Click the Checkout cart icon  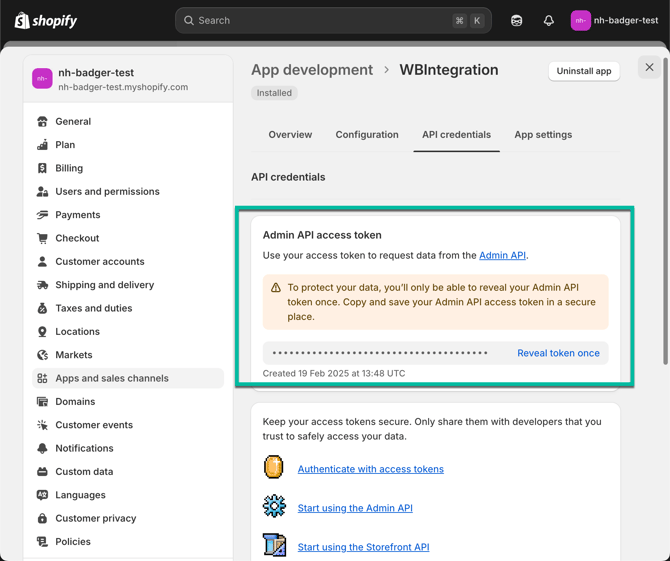point(42,238)
